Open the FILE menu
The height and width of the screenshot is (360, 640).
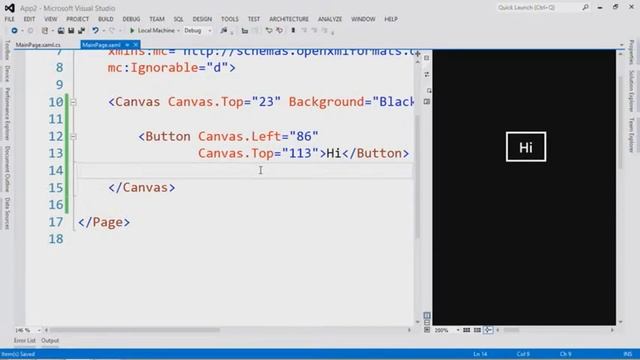9,19
